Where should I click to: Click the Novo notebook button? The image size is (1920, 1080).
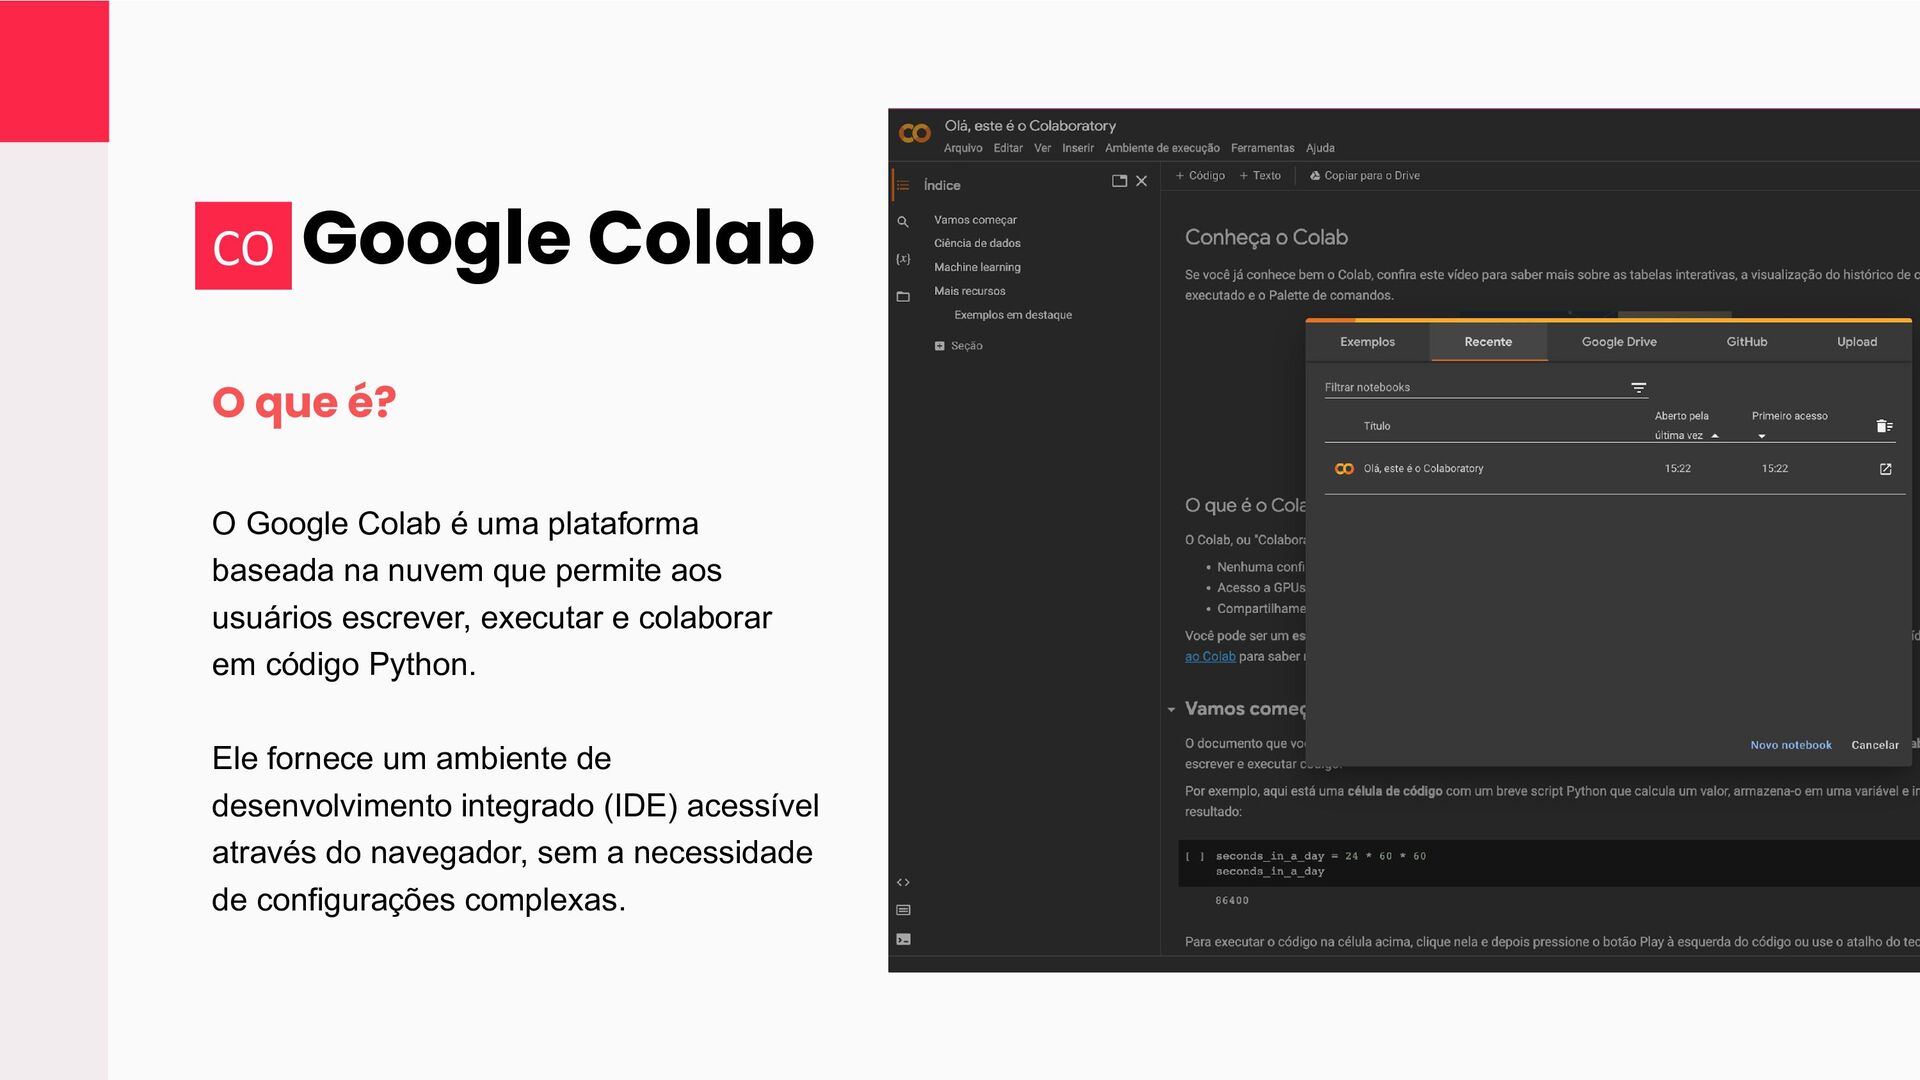click(1790, 745)
